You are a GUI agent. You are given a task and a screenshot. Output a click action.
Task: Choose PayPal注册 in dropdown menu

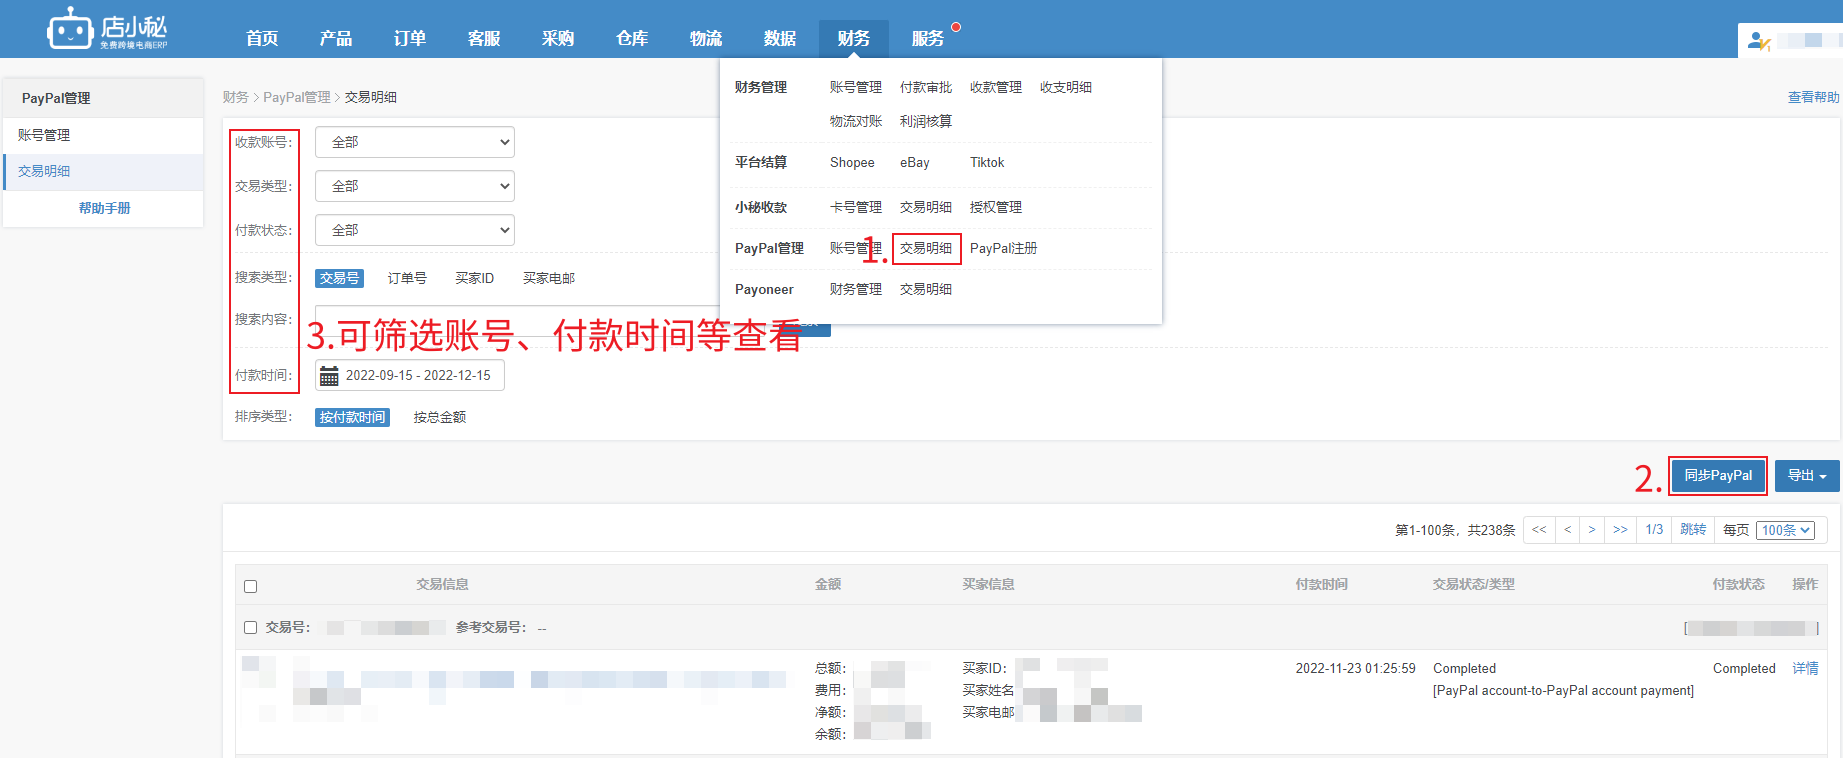(x=1004, y=248)
